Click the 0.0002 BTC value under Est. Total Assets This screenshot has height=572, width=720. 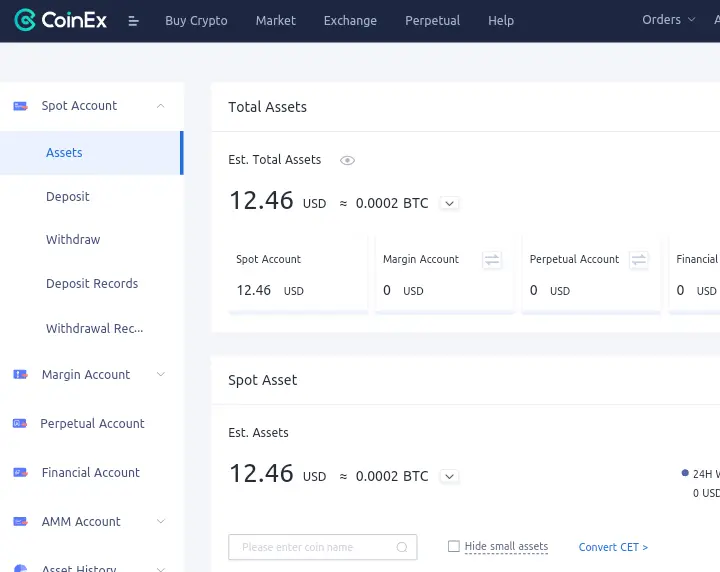coord(392,203)
